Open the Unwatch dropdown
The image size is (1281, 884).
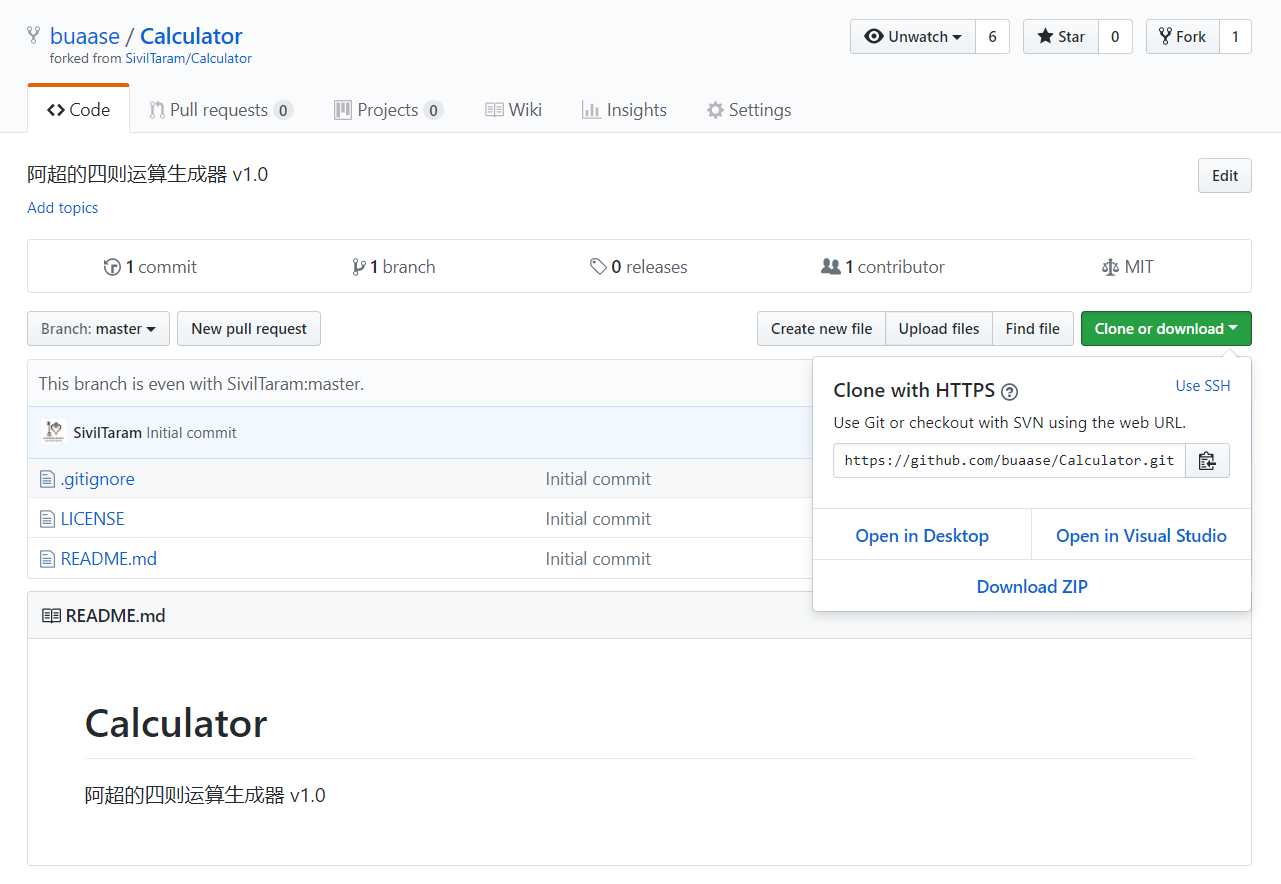(x=913, y=37)
